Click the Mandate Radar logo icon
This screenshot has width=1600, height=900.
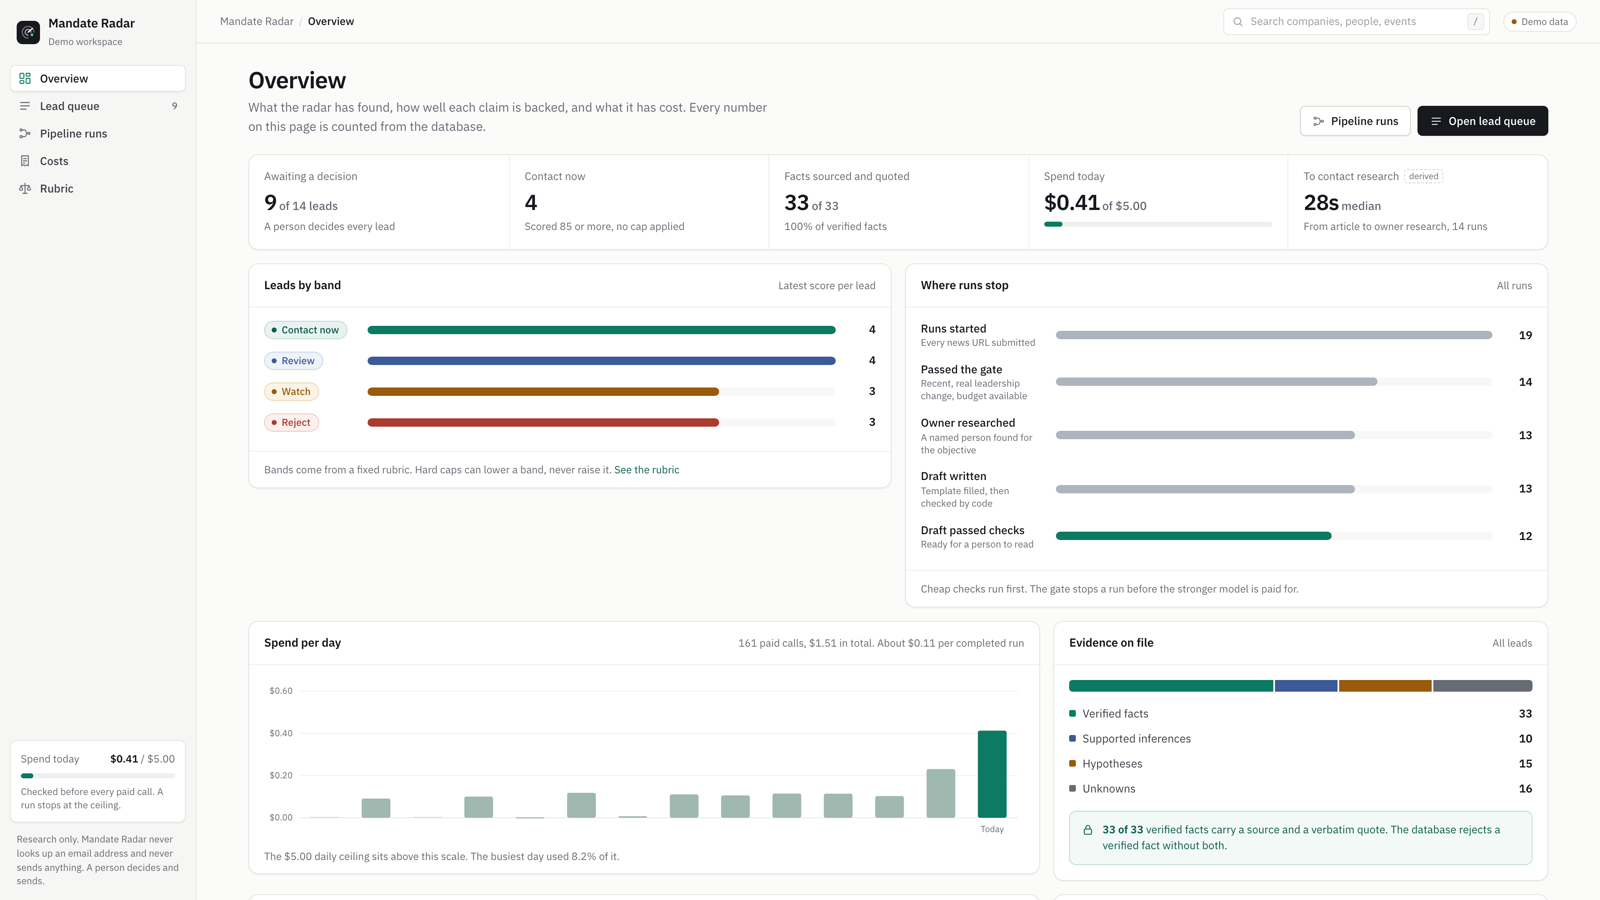point(28,32)
